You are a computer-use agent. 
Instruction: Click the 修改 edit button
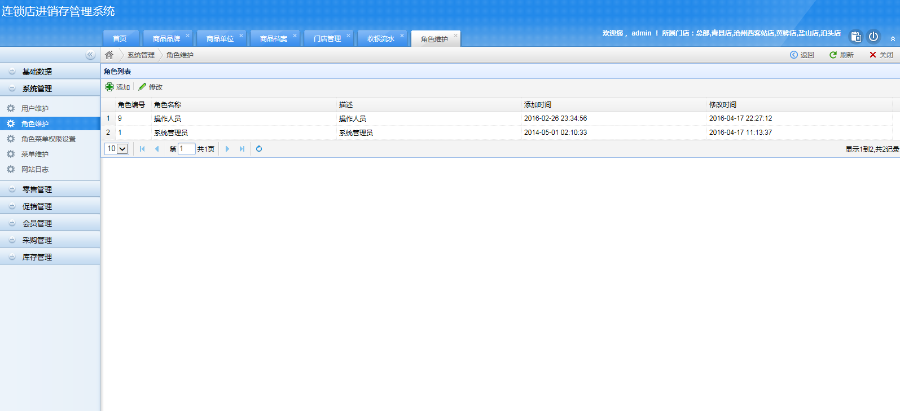pyautogui.click(x=151, y=87)
